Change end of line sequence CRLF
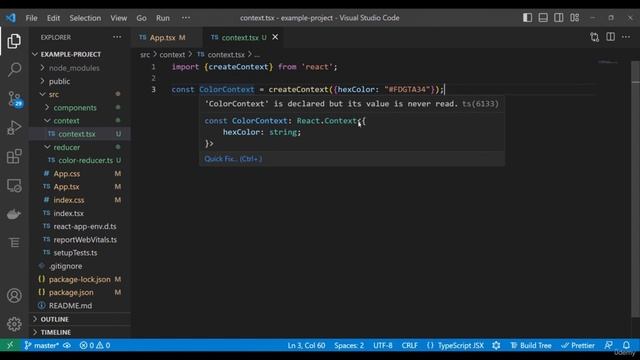640x360 pixels. (x=409, y=345)
